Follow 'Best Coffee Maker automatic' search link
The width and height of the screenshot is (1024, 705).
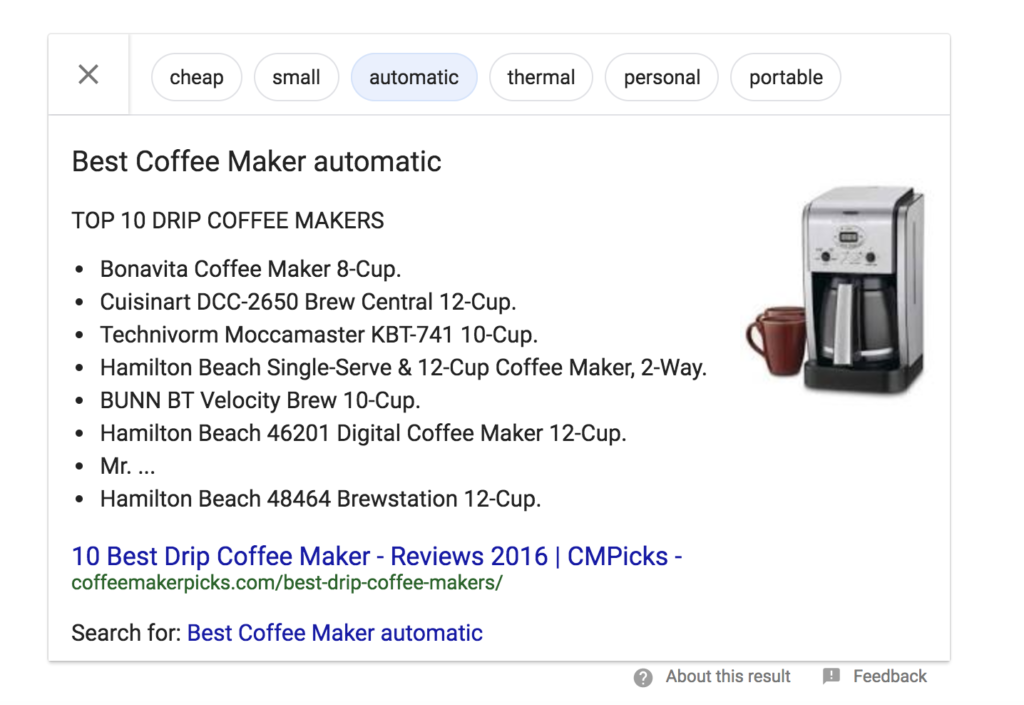[335, 633]
